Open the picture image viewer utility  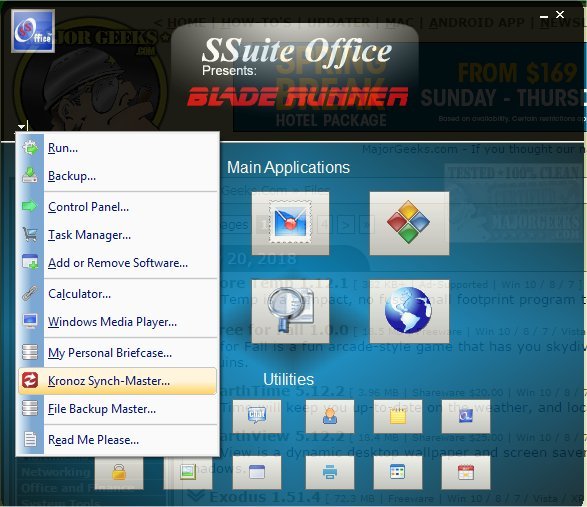point(188,473)
